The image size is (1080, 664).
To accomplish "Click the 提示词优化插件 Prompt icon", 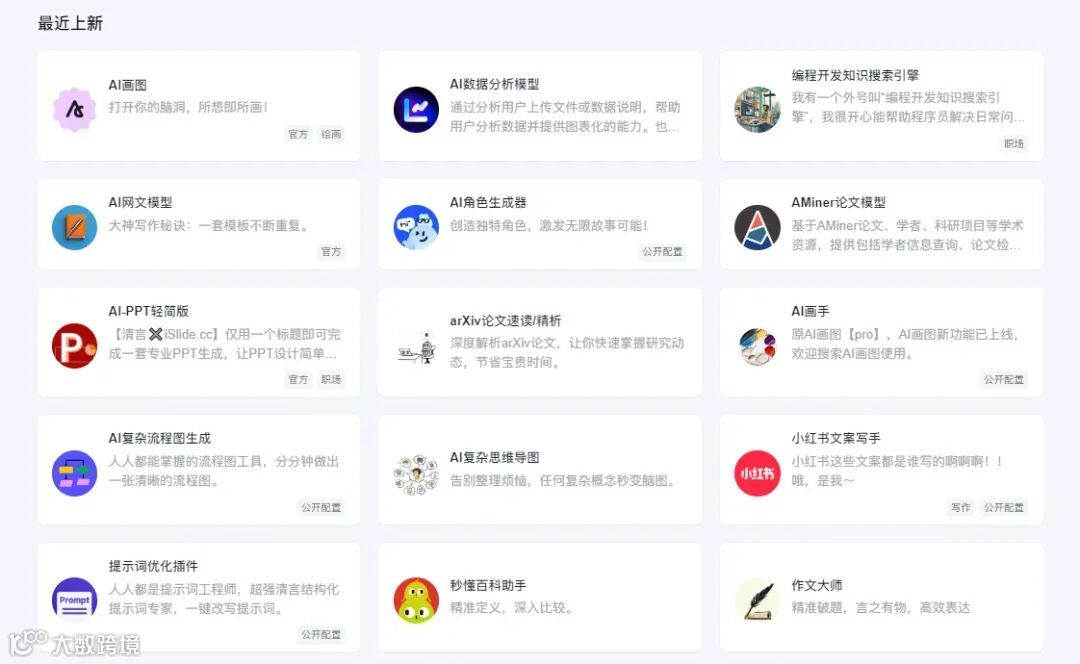I will pyautogui.click(x=74, y=598).
